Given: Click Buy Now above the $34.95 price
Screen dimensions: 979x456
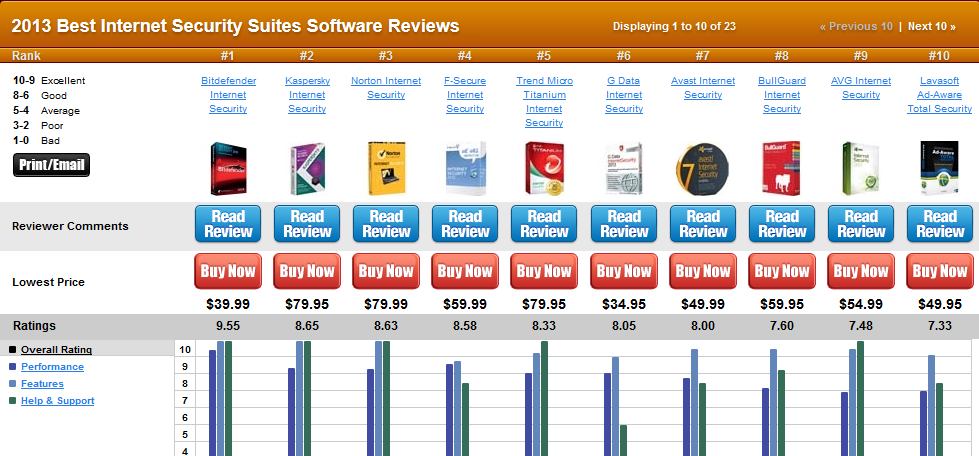Looking at the screenshot, I should pyautogui.click(x=624, y=271).
